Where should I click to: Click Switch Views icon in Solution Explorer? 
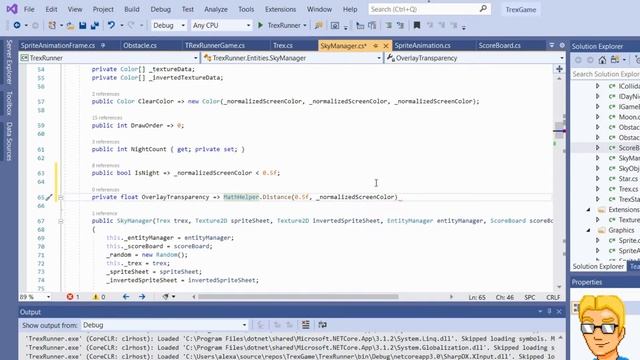click(615, 60)
